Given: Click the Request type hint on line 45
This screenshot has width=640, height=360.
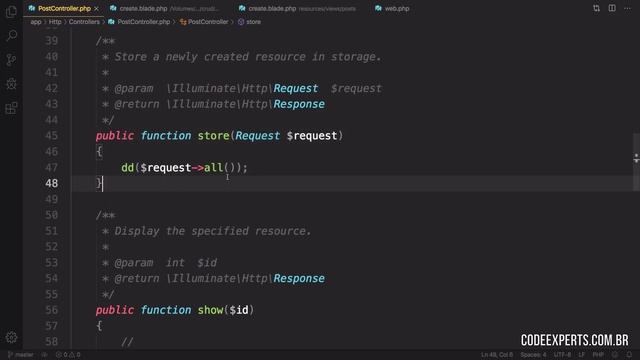Looking at the screenshot, I should pyautogui.click(x=258, y=136).
